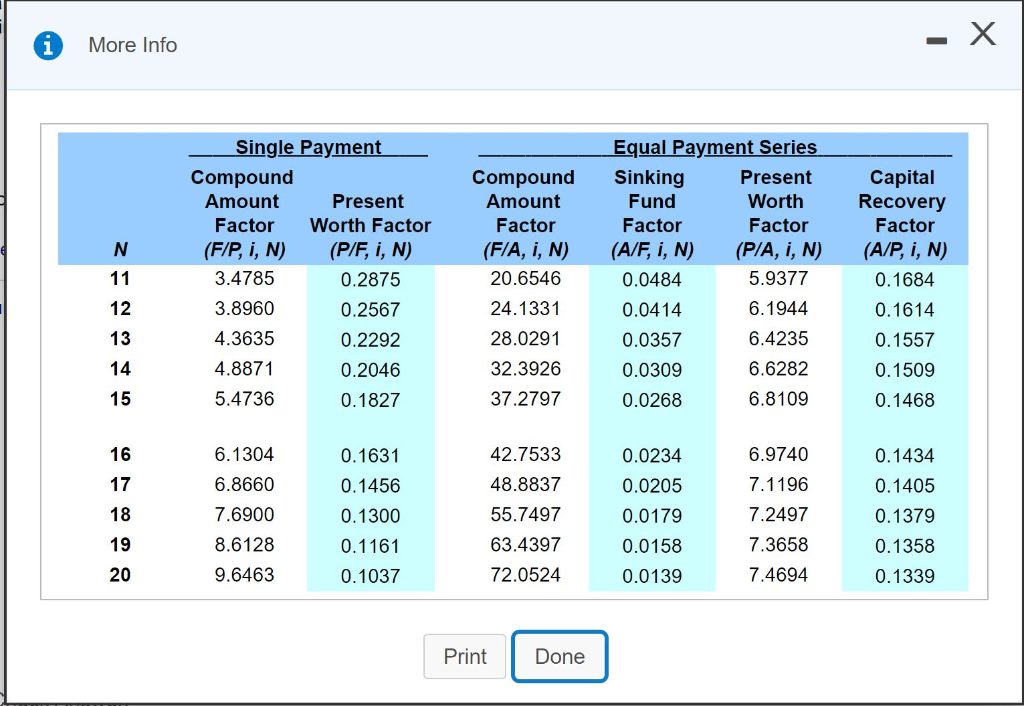Viewport: 1024px width, 706px height.
Task: Select the Single Payment group heading
Action: click(308, 148)
